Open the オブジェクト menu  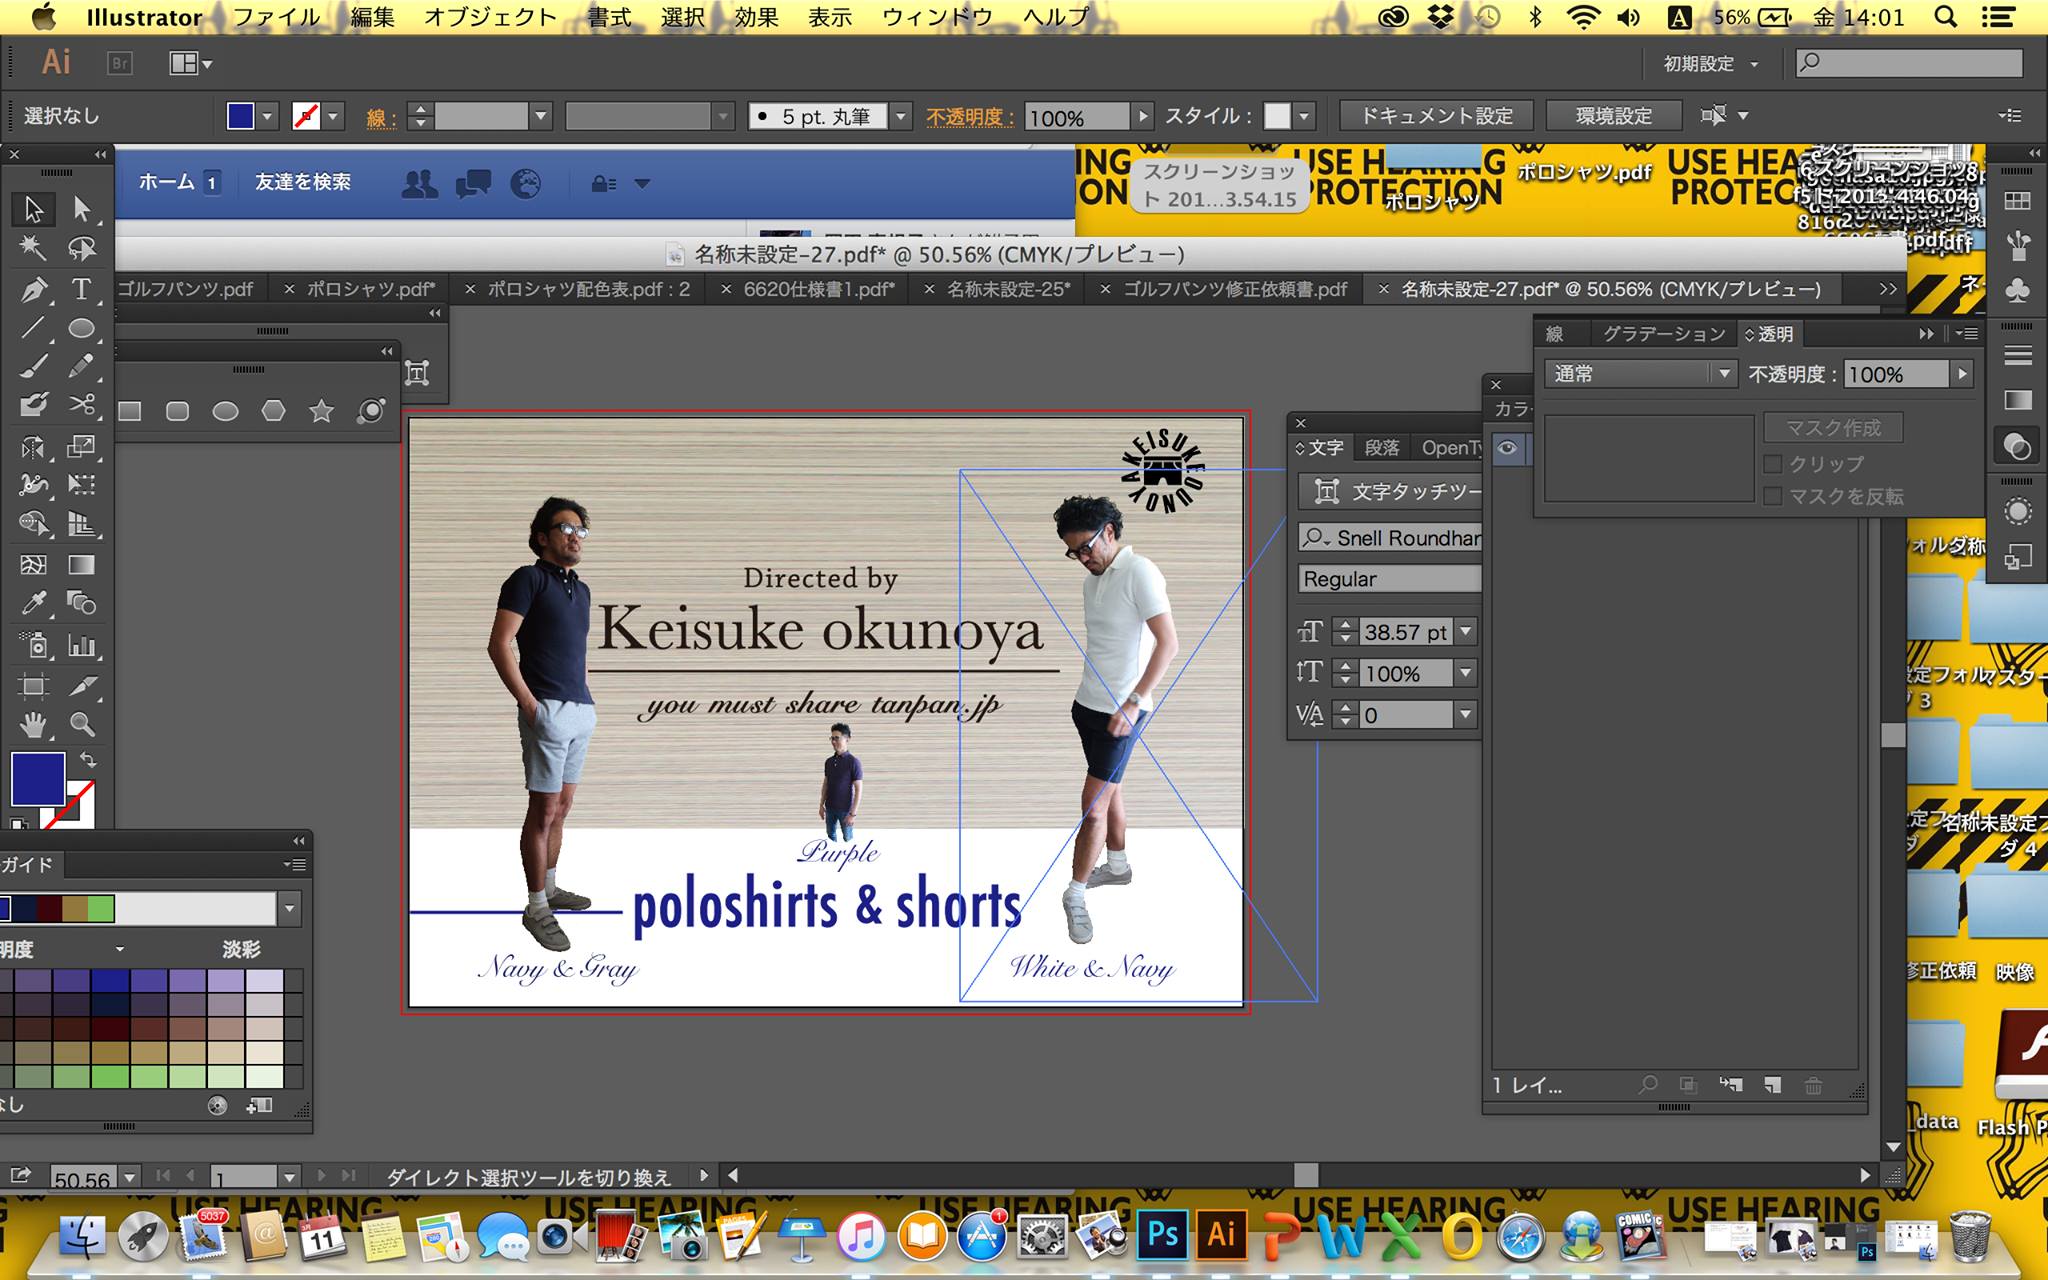(489, 17)
